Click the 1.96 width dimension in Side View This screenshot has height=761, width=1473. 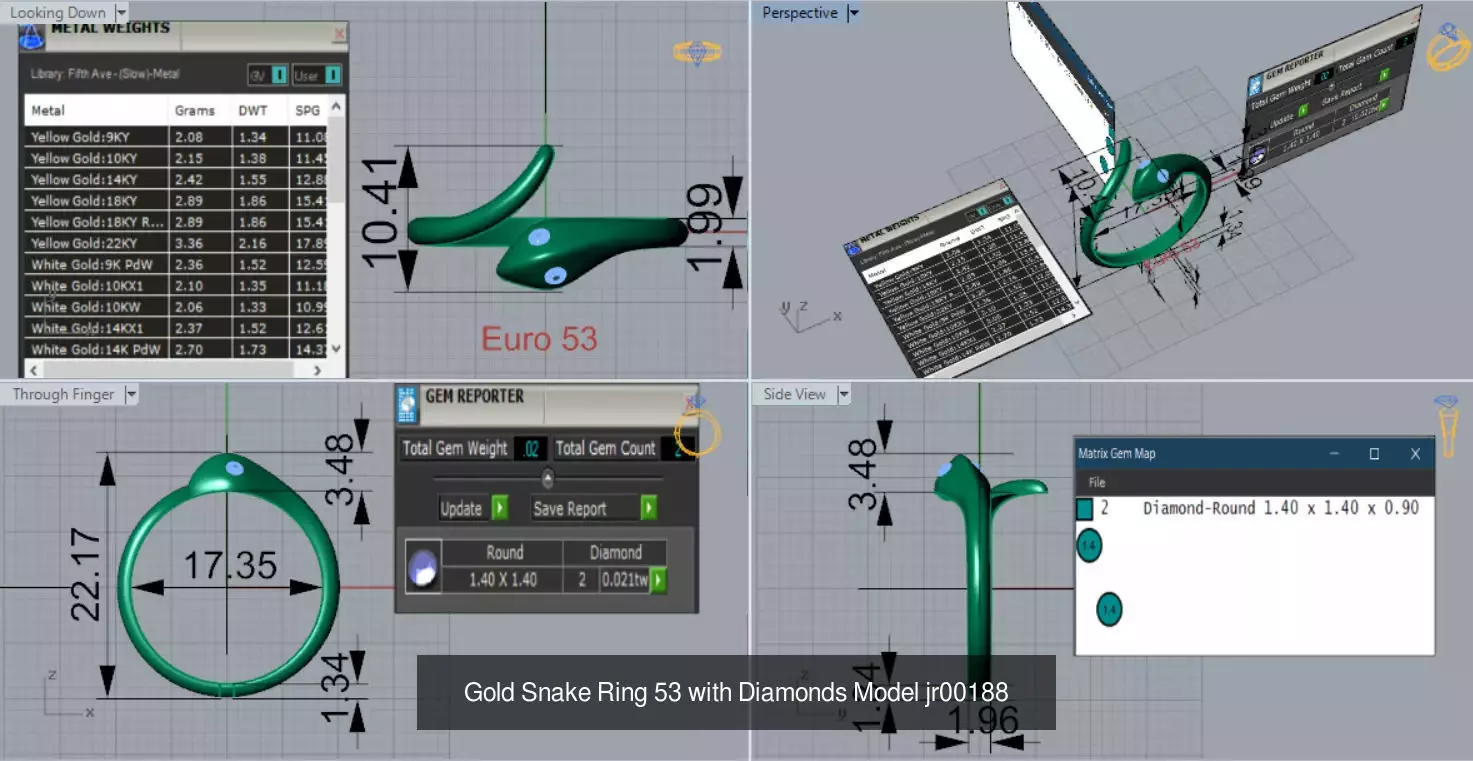(x=982, y=721)
